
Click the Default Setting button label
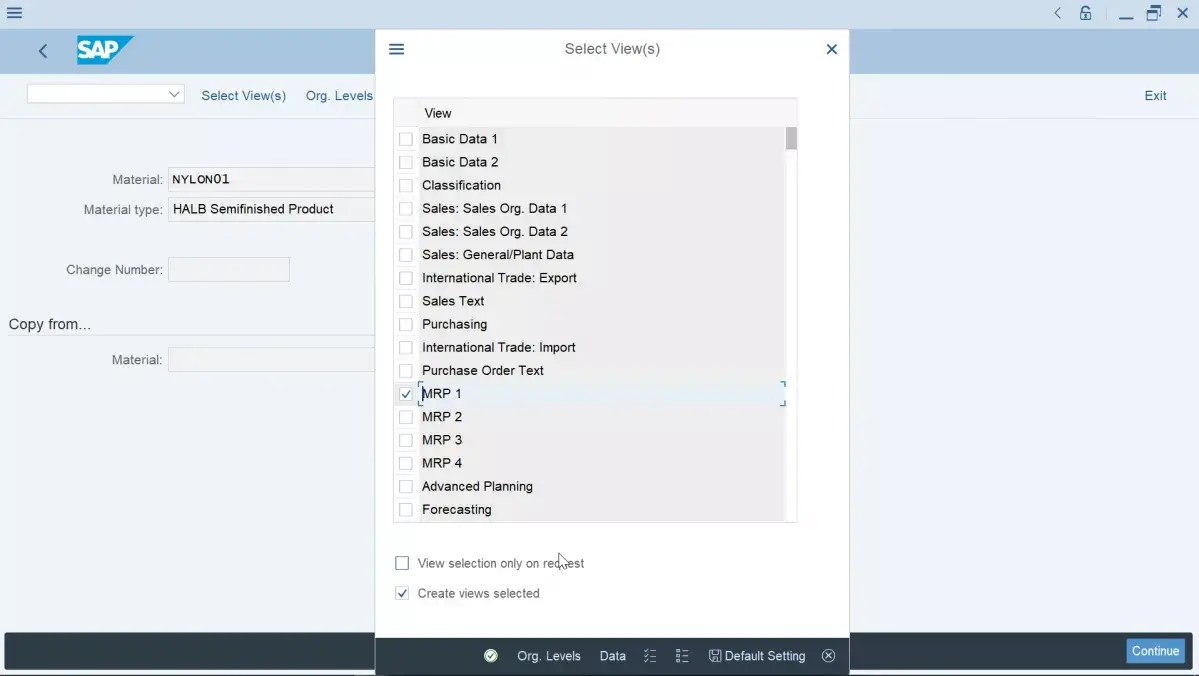[x=765, y=656]
